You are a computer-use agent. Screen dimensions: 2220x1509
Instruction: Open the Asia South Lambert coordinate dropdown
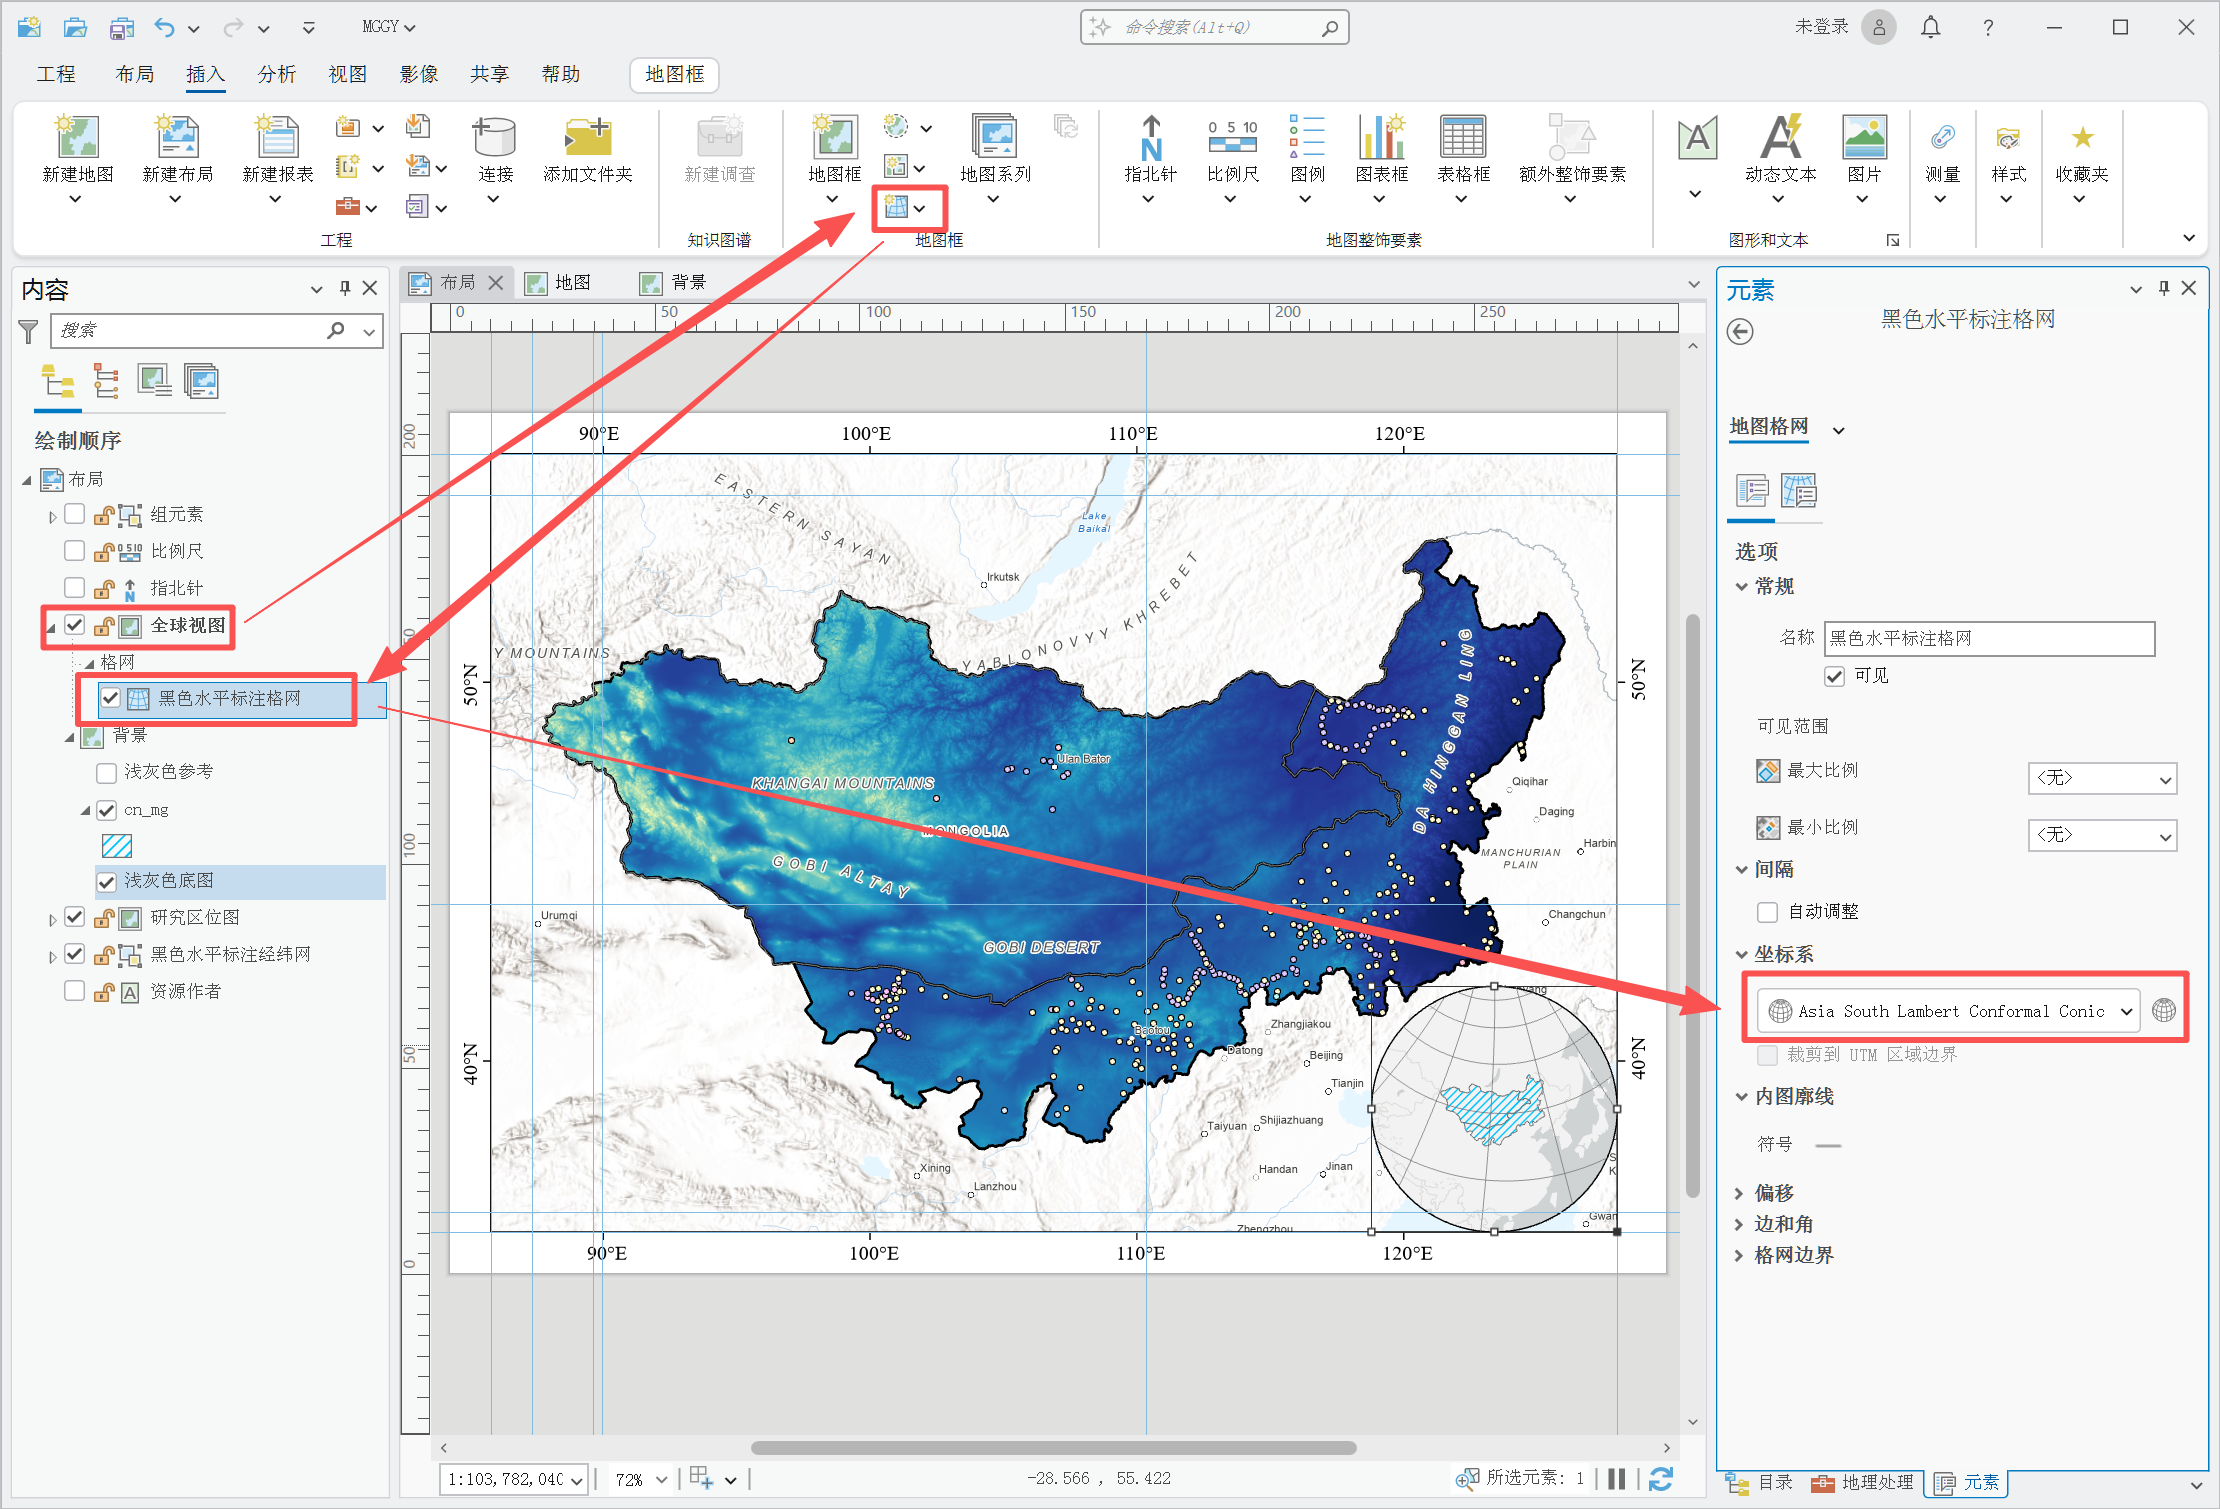1949,1011
